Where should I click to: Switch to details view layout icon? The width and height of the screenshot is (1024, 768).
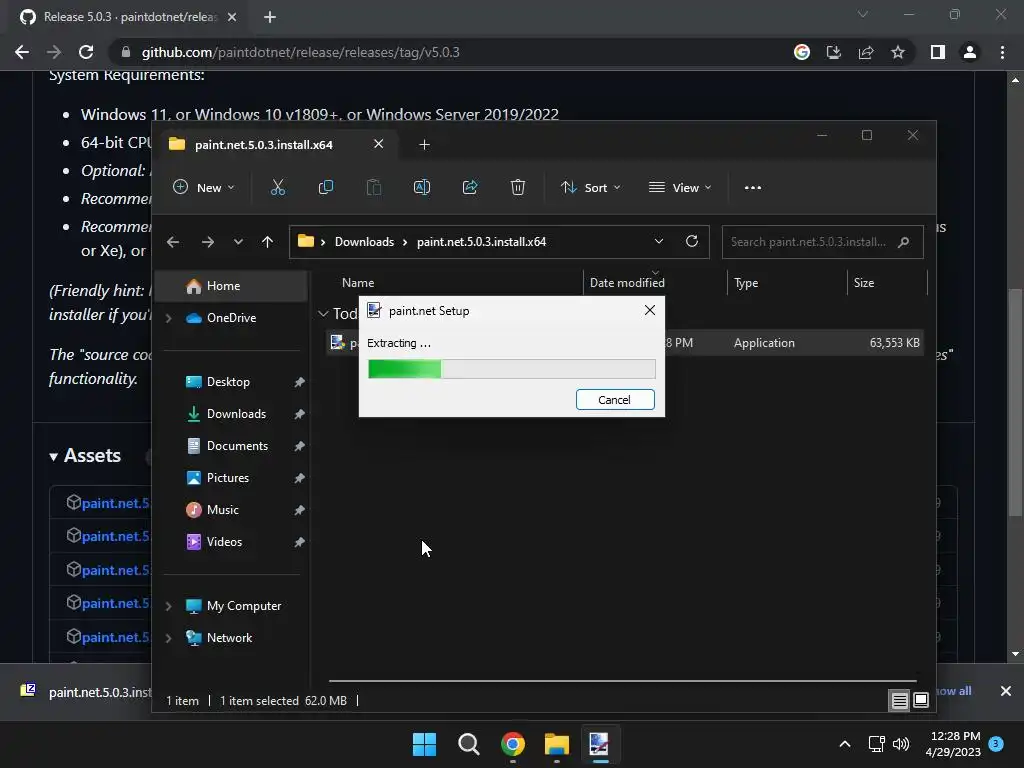[899, 701]
